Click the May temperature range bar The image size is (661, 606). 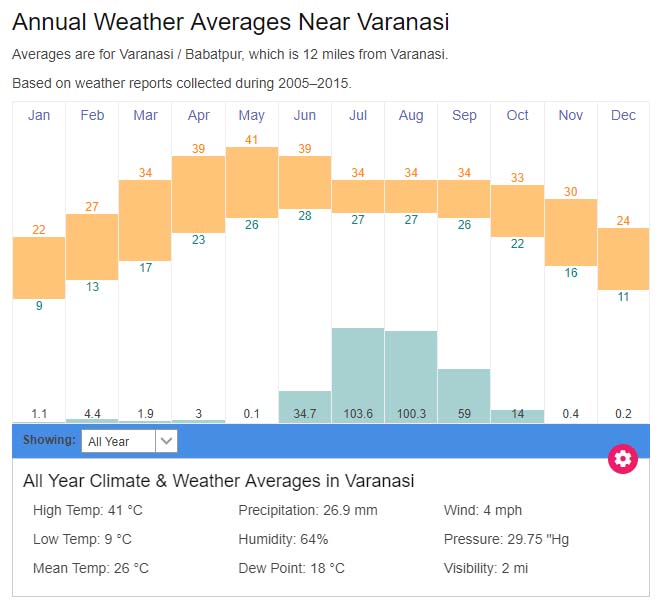251,182
